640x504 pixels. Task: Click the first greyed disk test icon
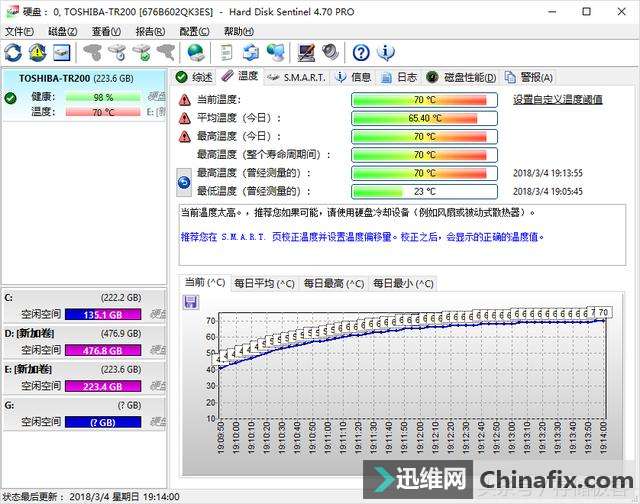click(x=93, y=53)
